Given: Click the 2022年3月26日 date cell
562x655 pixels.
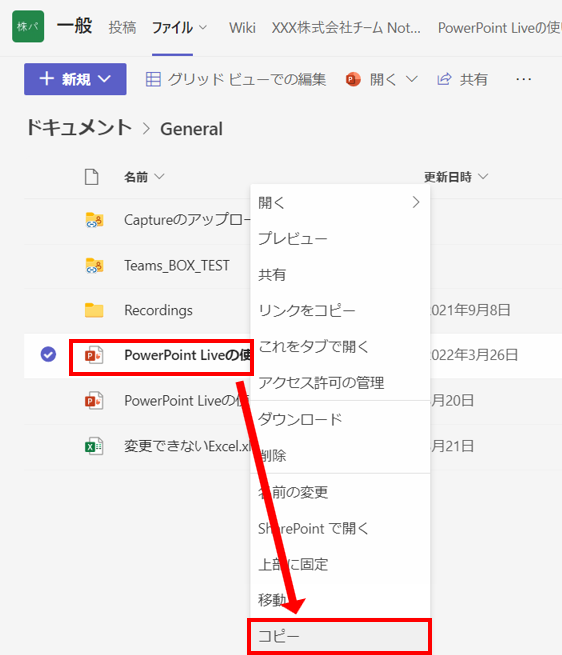Looking at the screenshot, I should point(474,355).
